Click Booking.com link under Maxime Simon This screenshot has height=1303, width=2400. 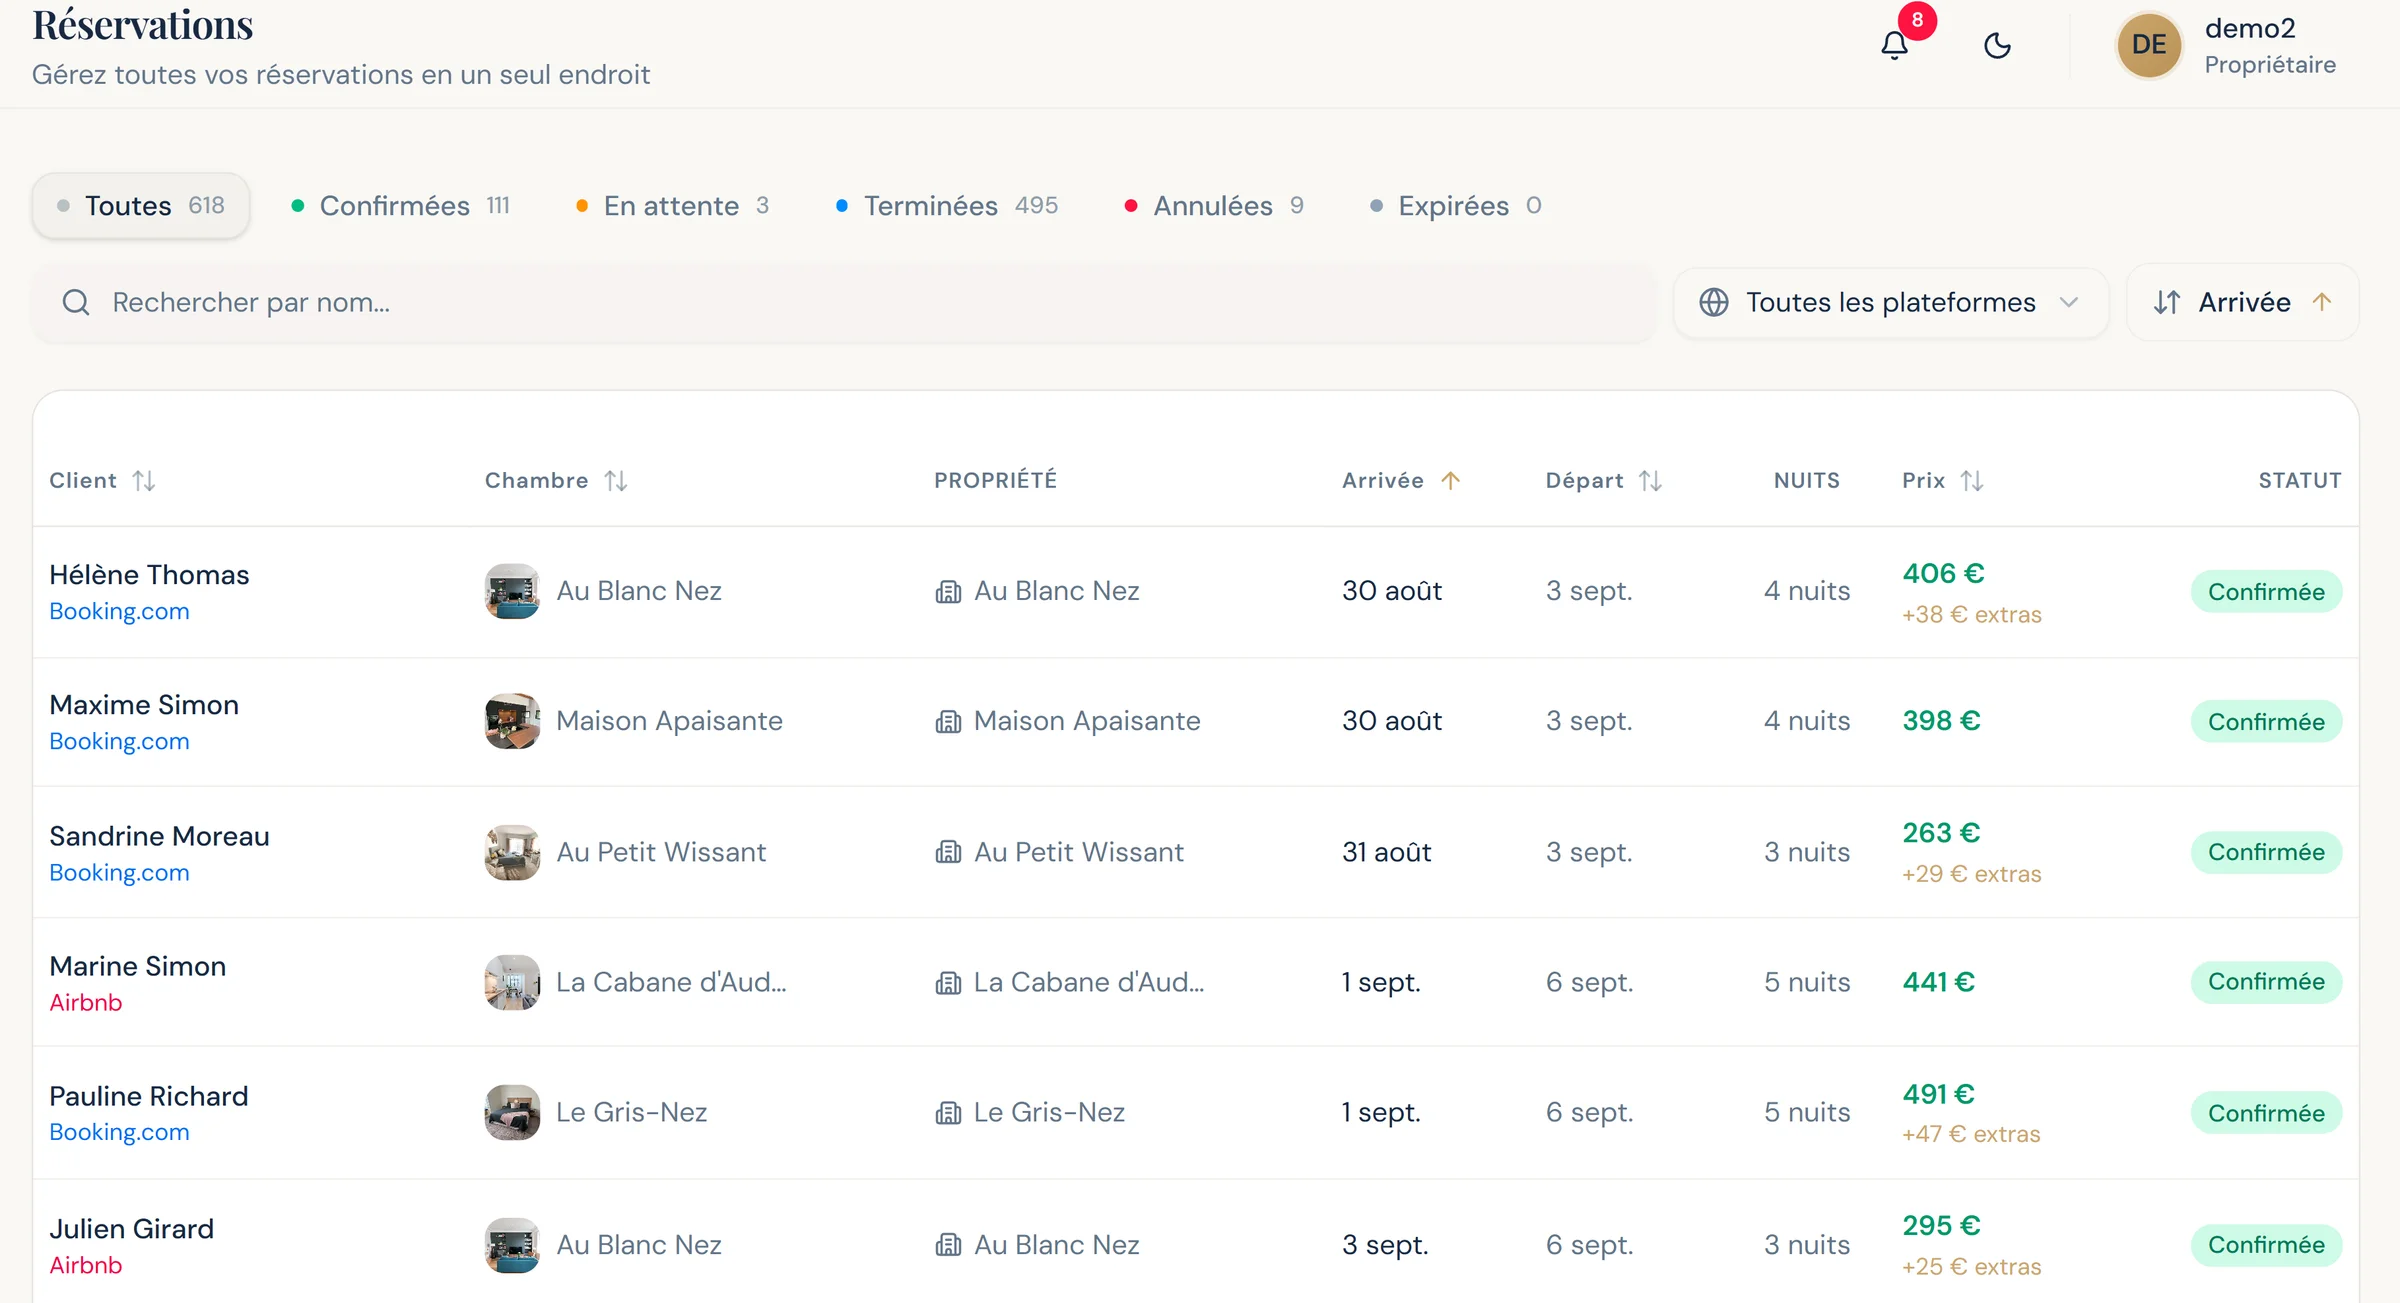point(119,742)
